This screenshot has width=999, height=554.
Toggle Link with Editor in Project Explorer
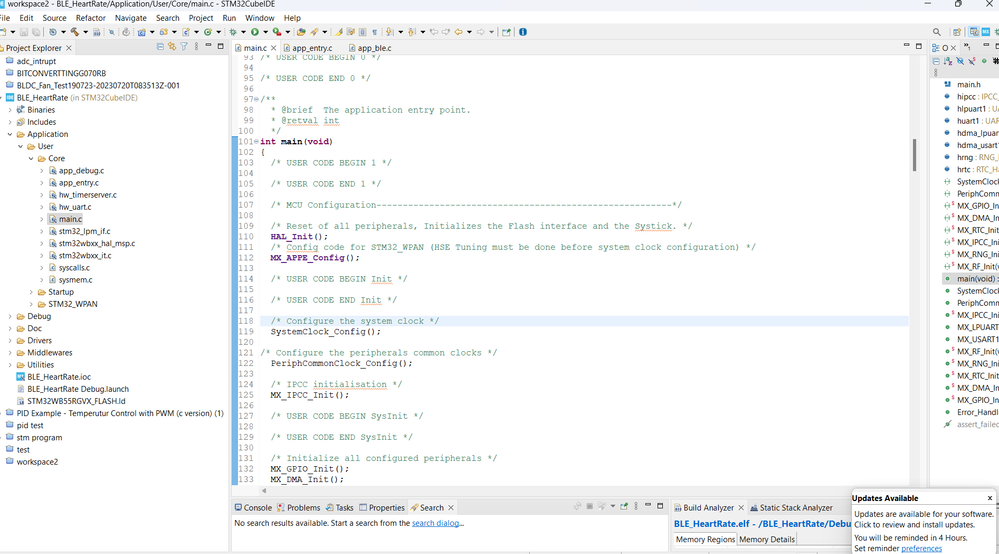click(172, 46)
